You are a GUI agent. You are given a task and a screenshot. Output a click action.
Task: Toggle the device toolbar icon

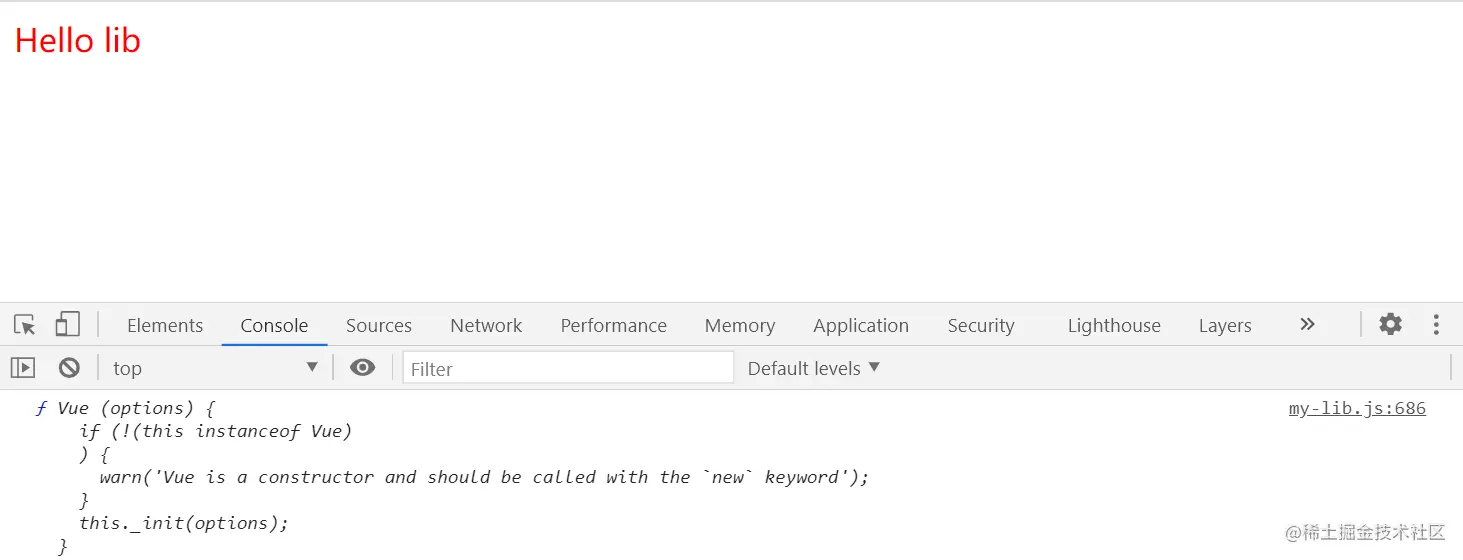(x=67, y=325)
